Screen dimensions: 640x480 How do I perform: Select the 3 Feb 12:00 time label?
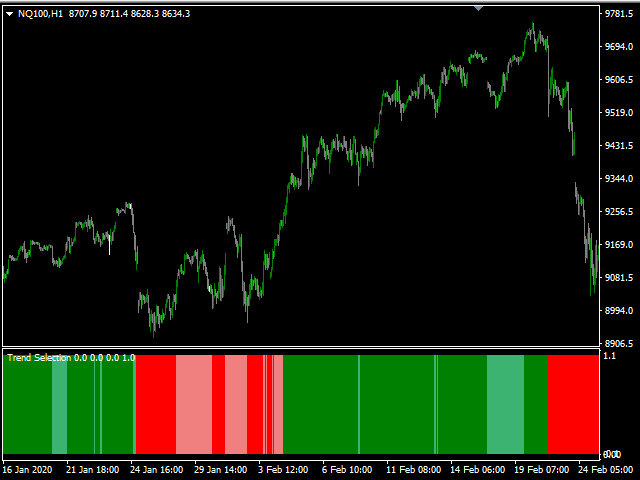(284, 468)
